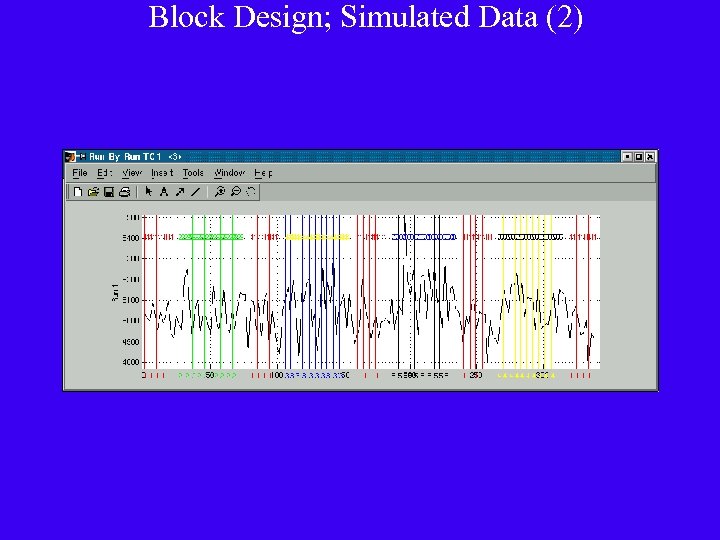
Task: Activate the Rotate 3D tool
Action: (251, 192)
